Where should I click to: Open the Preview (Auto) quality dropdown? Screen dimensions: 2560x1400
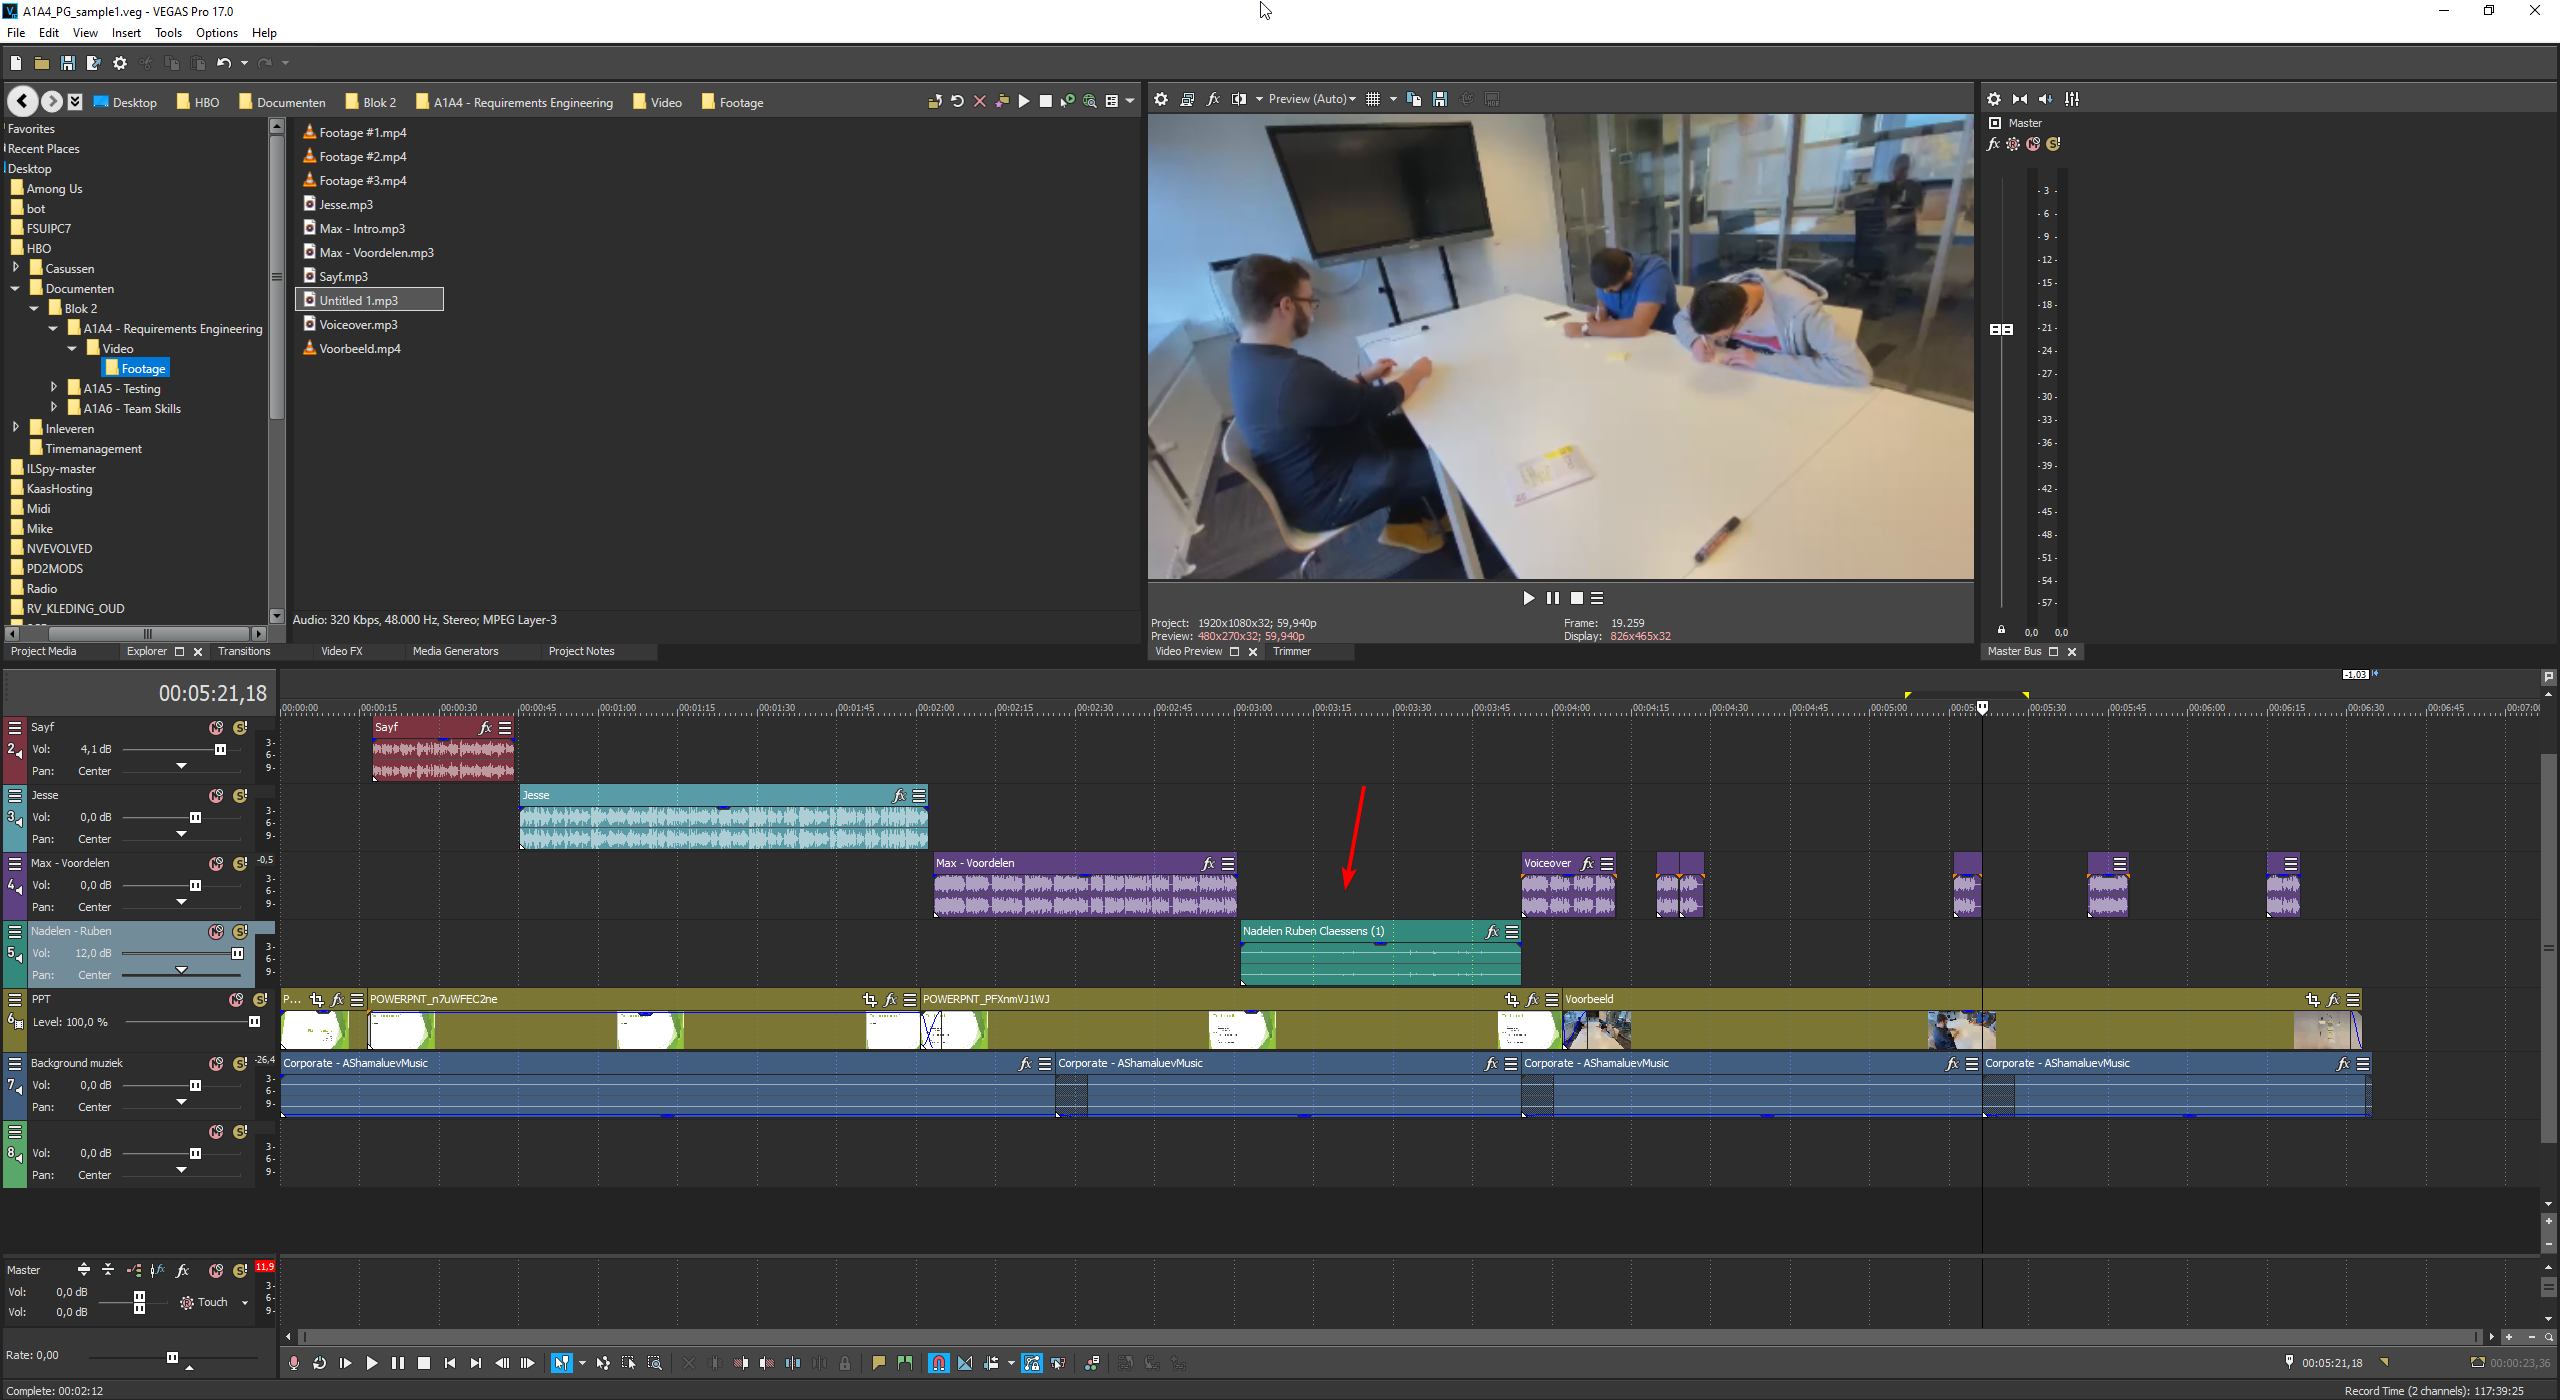point(1312,99)
